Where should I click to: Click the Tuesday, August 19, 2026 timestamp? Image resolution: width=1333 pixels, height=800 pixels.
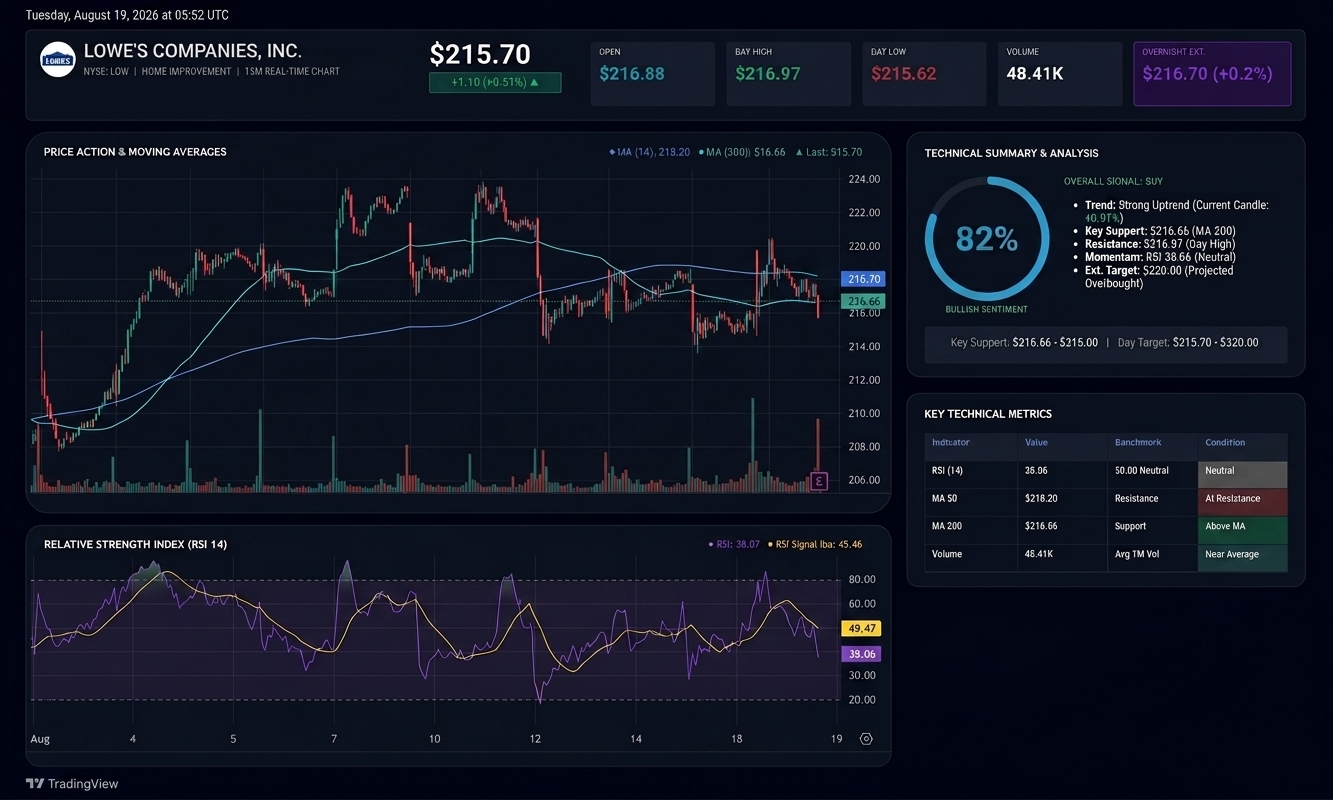pyautogui.click(x=127, y=15)
